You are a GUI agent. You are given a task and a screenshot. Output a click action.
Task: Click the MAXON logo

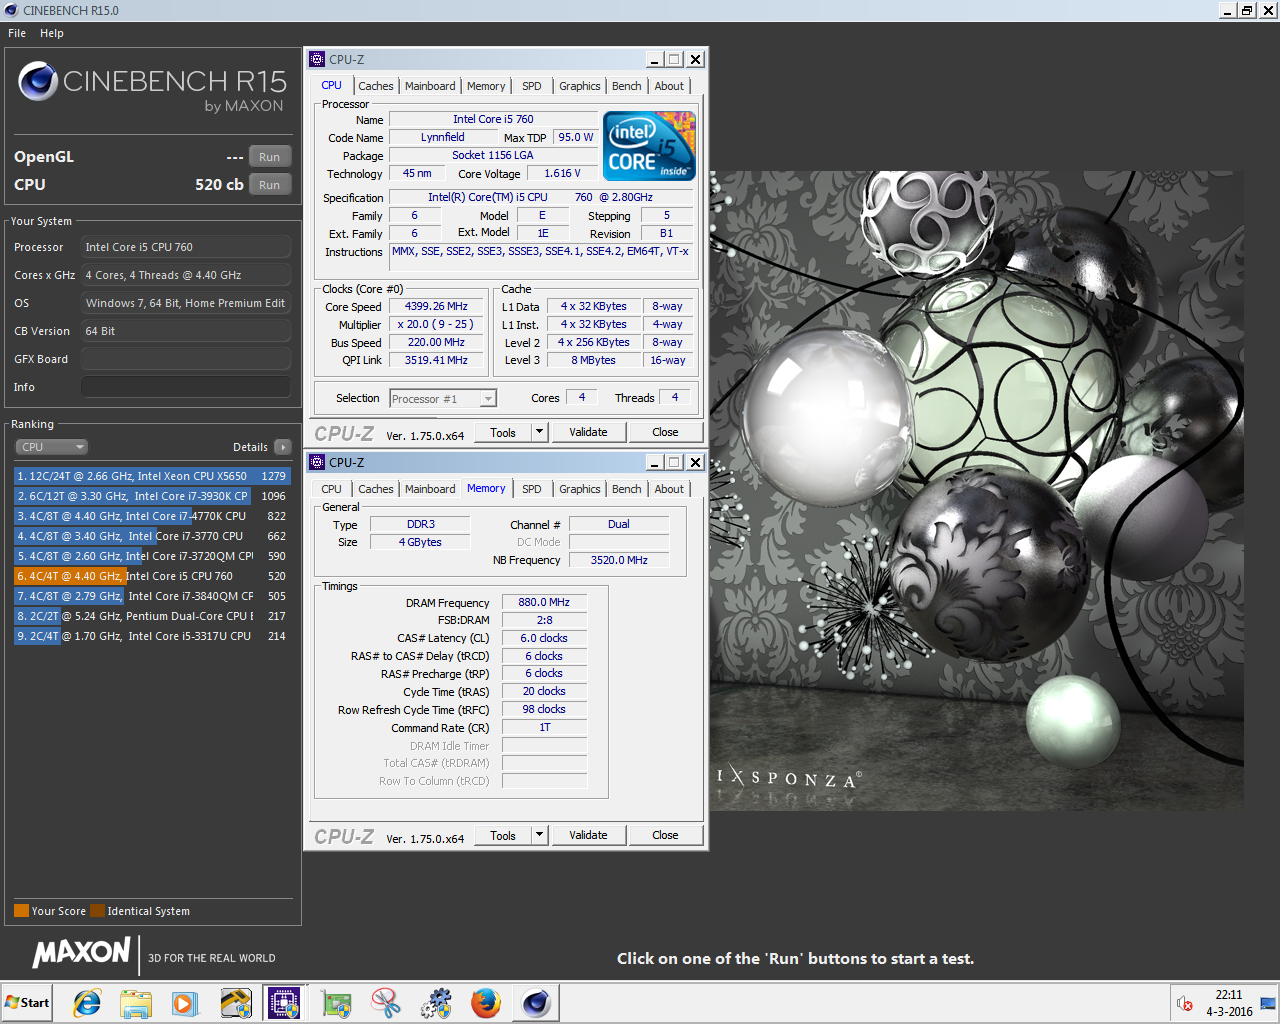[x=82, y=952]
